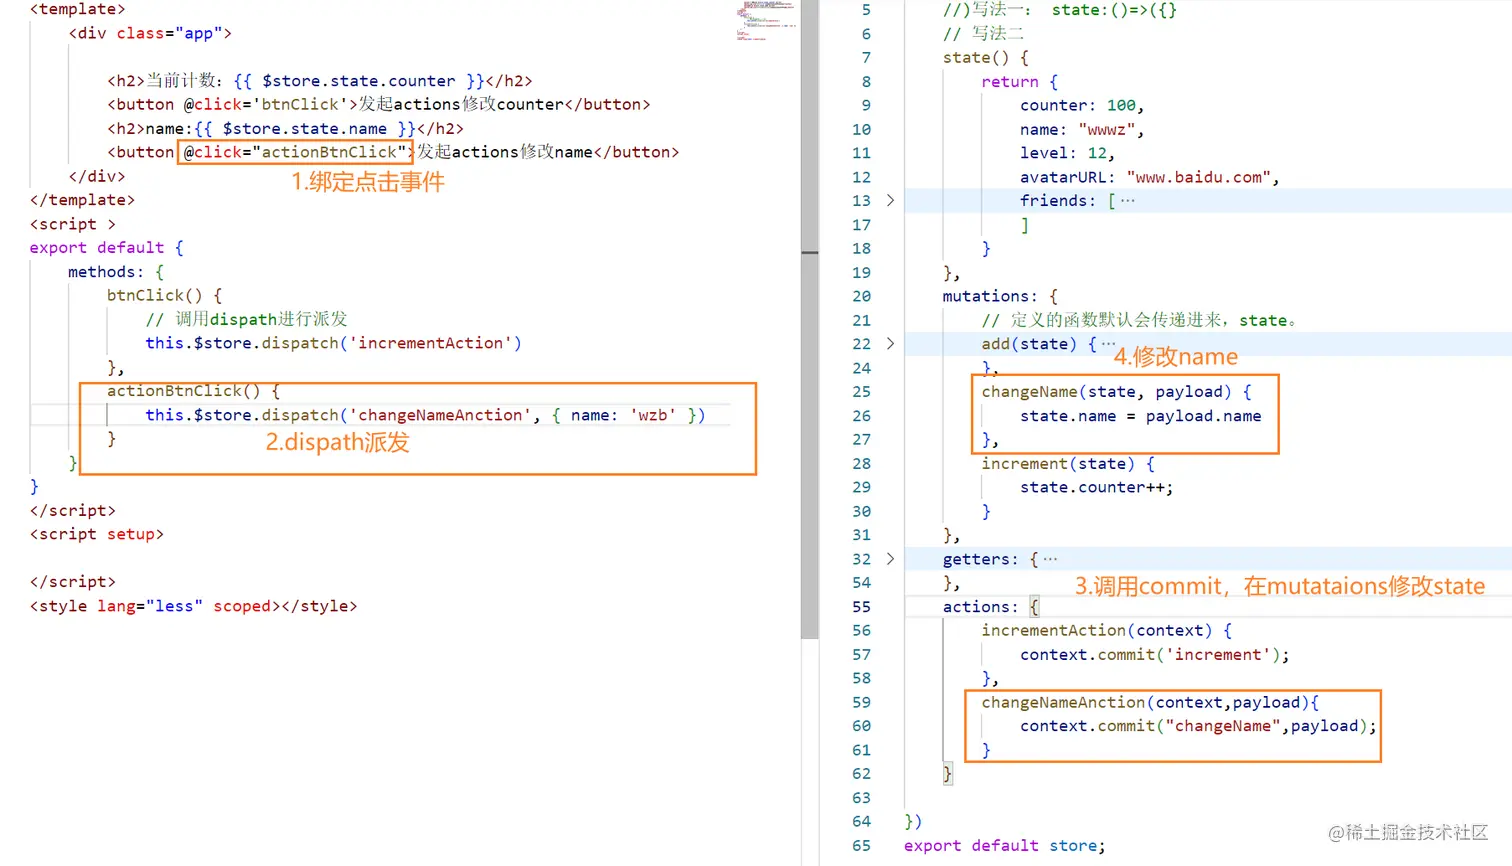Click 'incrementAction(context) {' action line
The width and height of the screenshot is (1512, 866).
click(x=1107, y=631)
